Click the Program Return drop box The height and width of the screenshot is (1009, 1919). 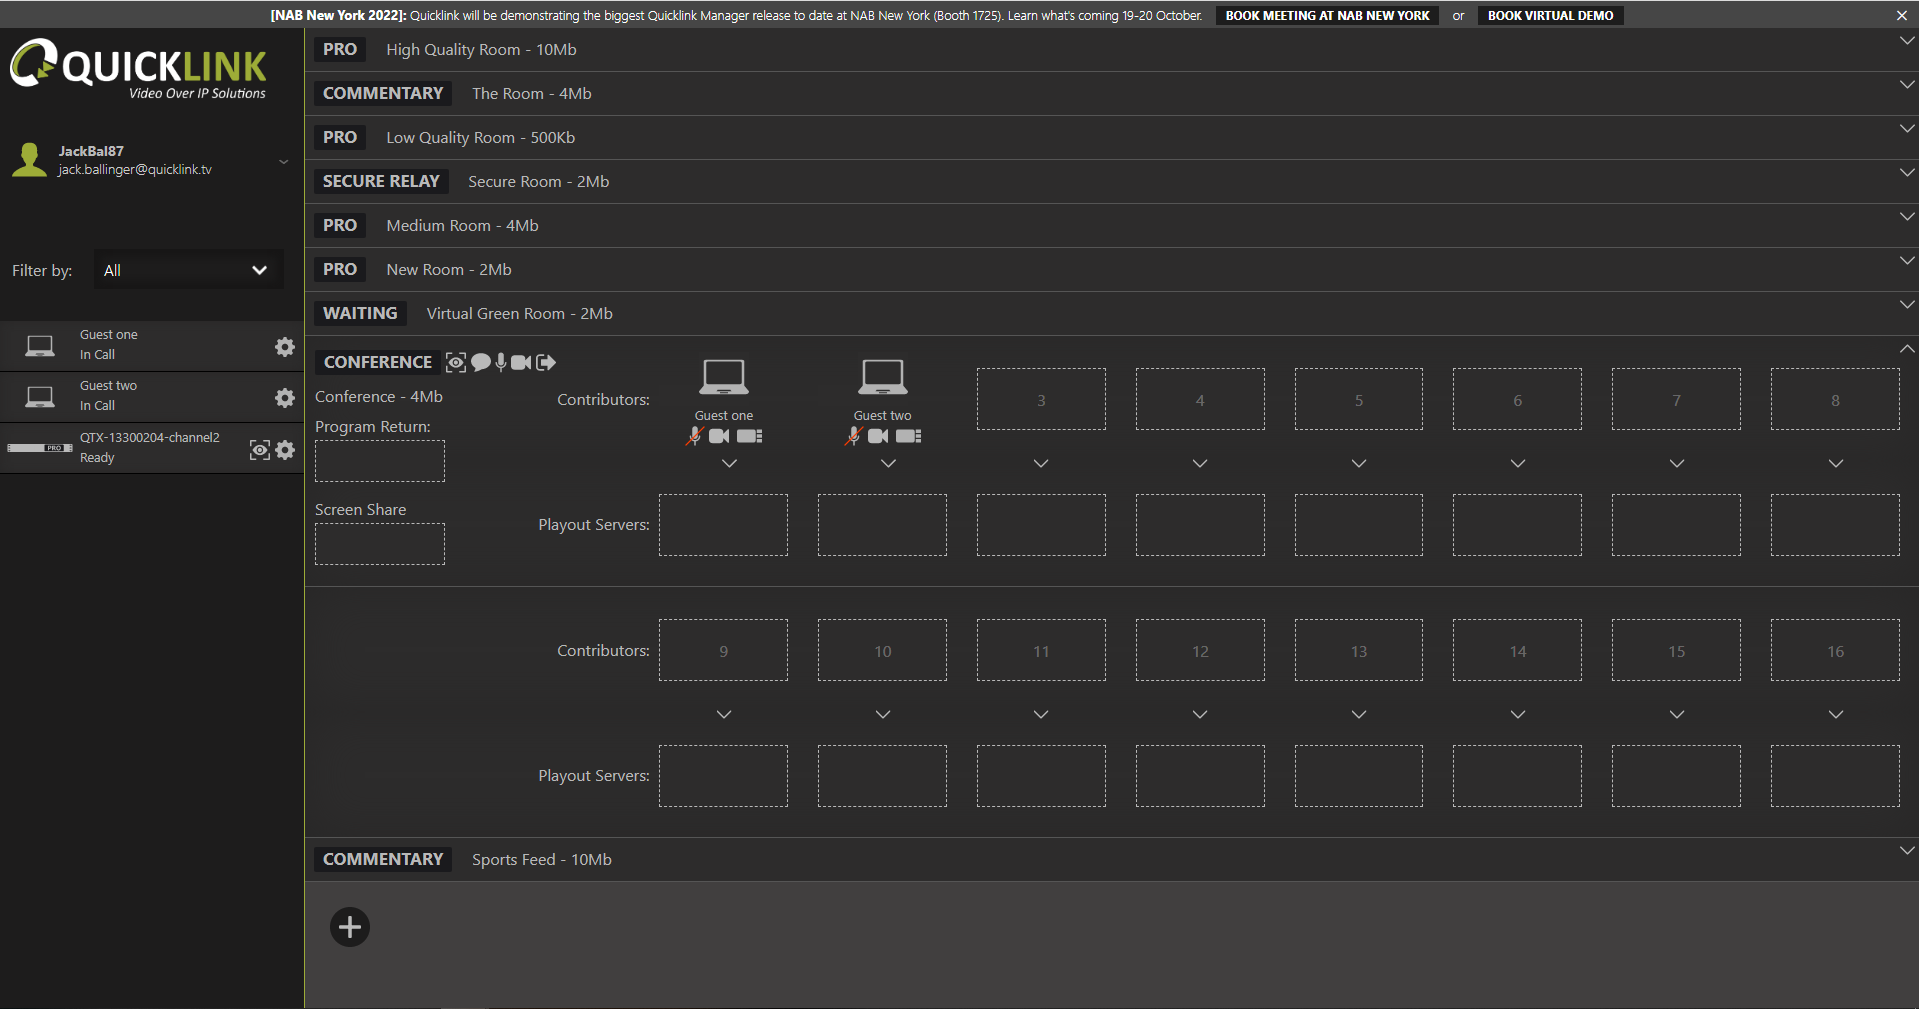point(380,462)
